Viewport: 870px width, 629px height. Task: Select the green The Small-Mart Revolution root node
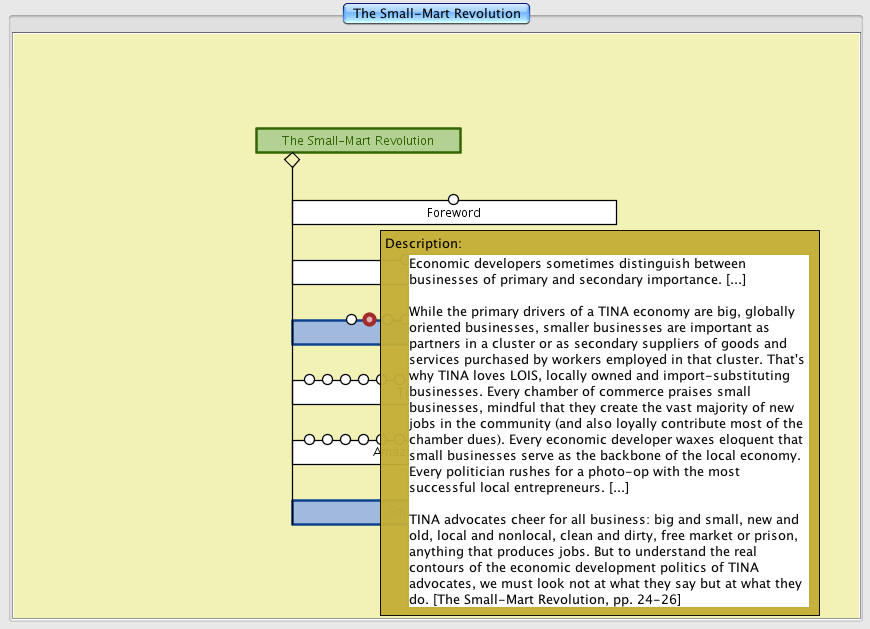coord(358,141)
